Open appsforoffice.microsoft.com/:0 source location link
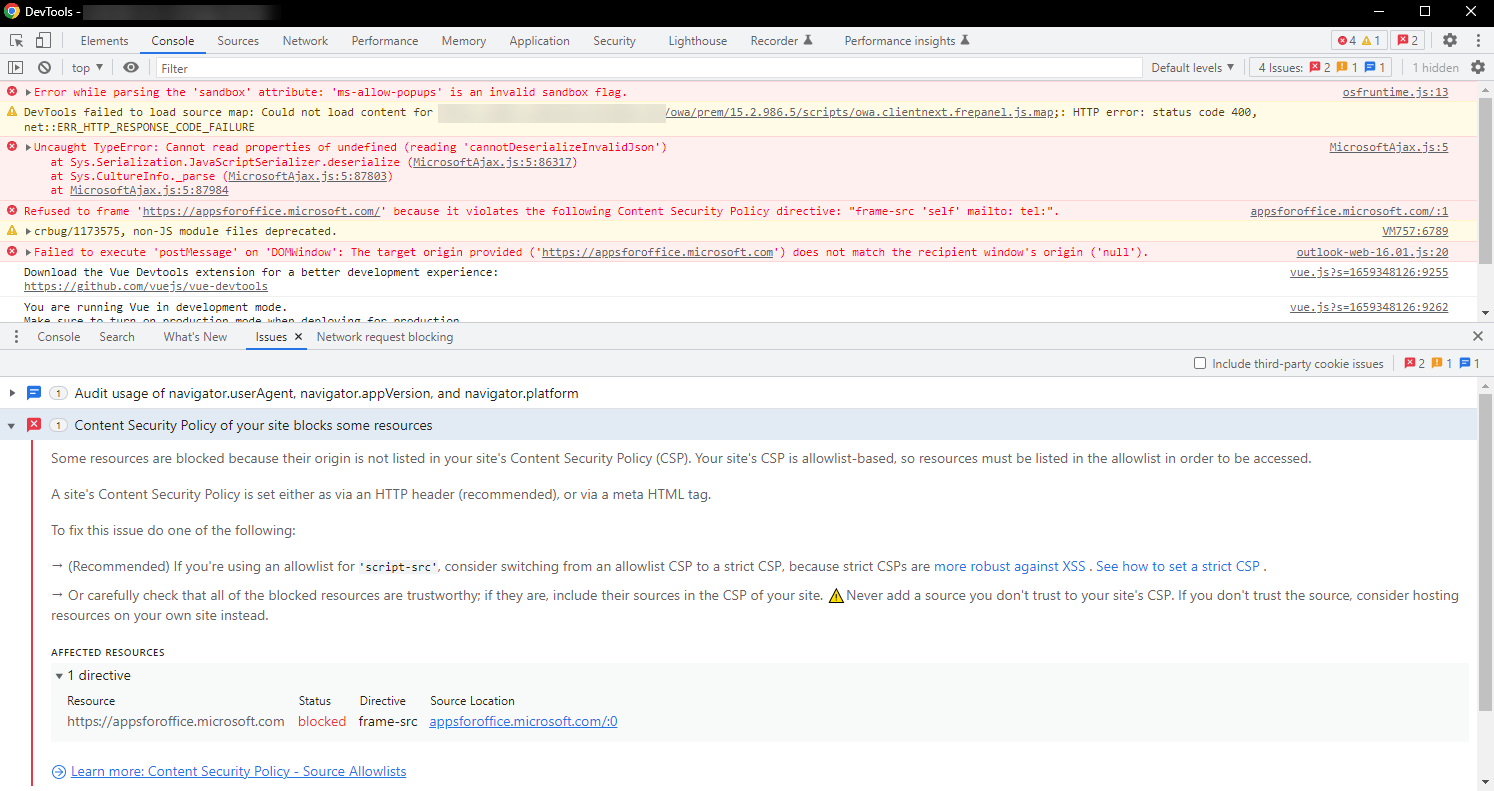This screenshot has width=1494, height=791. (x=523, y=721)
